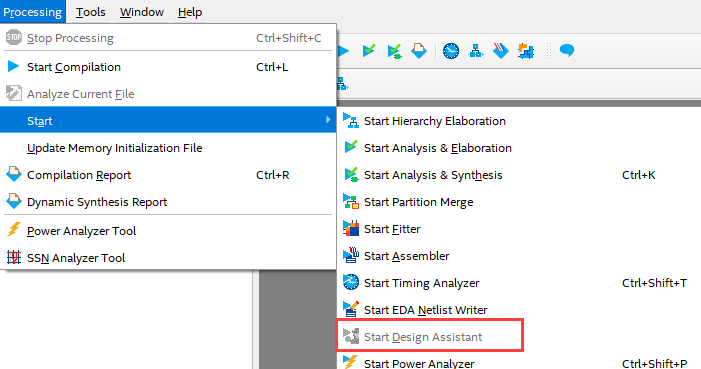
Task: Click the blue speech bubble toolbar icon
Action: [x=566, y=50]
